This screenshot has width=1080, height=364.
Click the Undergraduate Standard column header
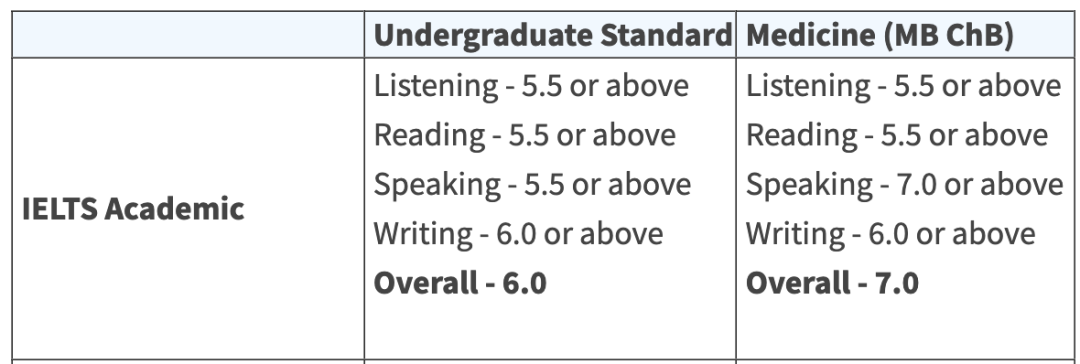552,36
